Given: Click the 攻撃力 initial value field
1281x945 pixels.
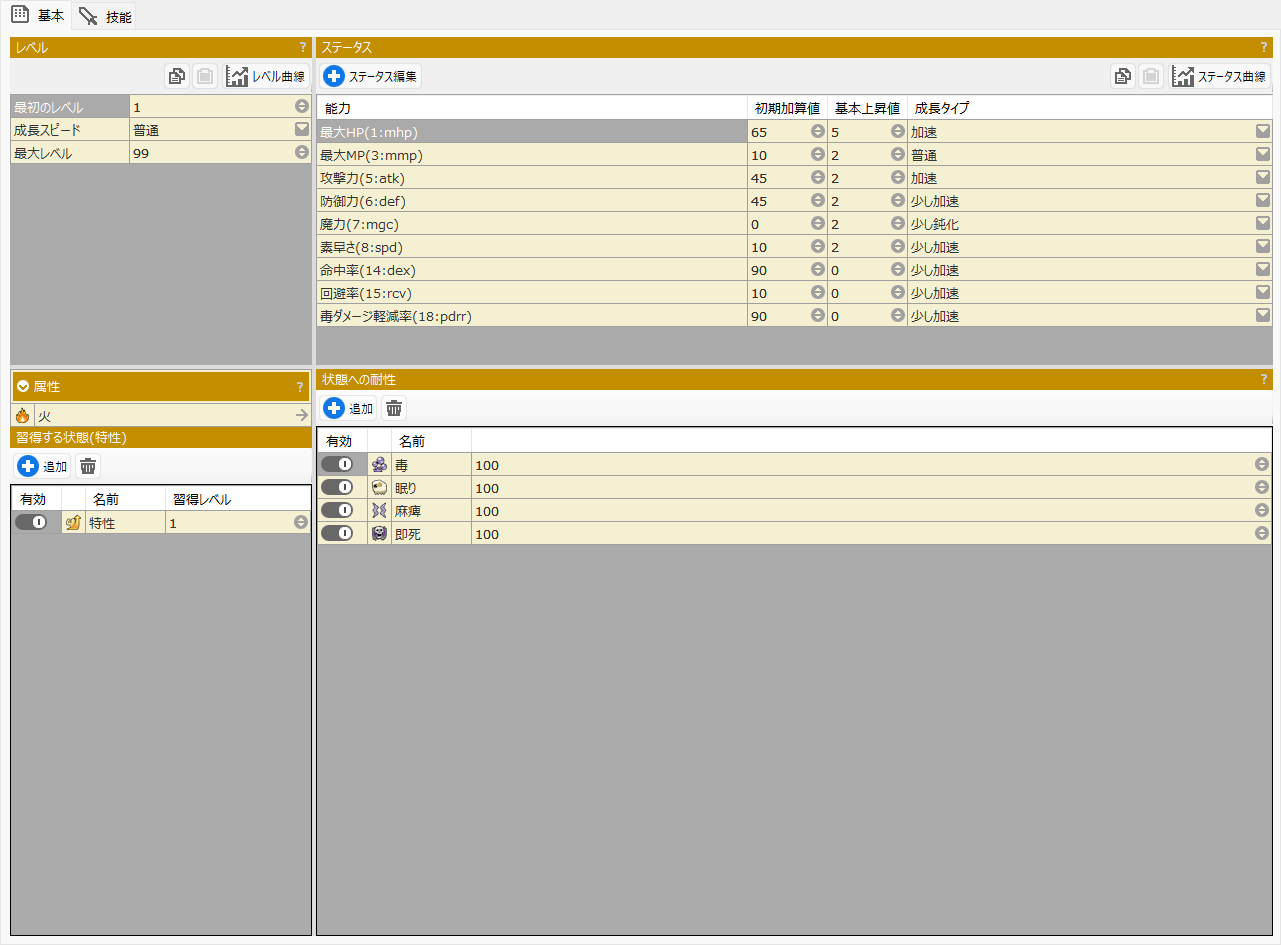Looking at the screenshot, I should click(x=778, y=178).
